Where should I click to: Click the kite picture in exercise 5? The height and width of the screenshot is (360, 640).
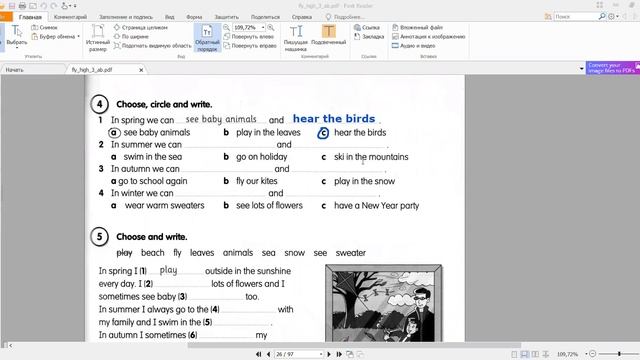pos(384,303)
